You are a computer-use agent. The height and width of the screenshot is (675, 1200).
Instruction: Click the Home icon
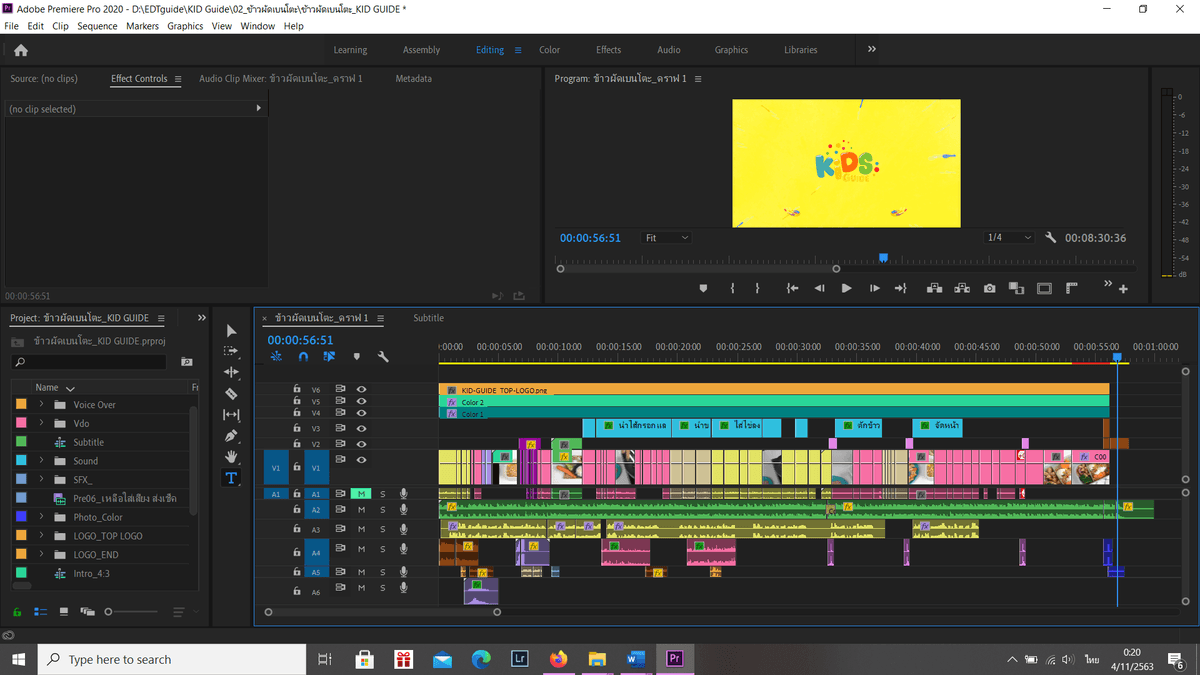21,50
